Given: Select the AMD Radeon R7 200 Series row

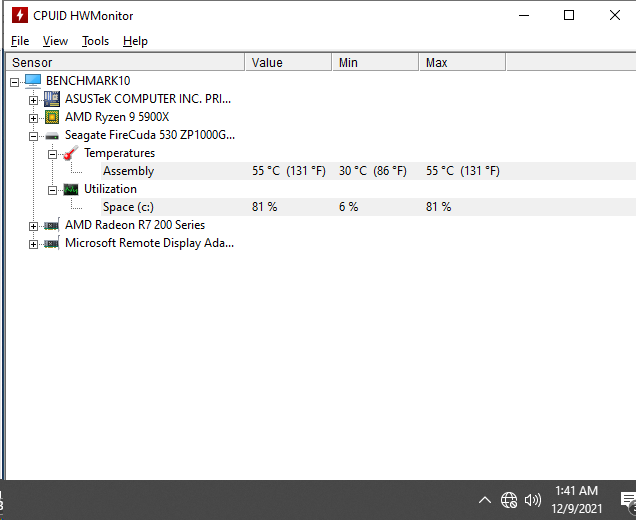Looking at the screenshot, I should tap(135, 225).
